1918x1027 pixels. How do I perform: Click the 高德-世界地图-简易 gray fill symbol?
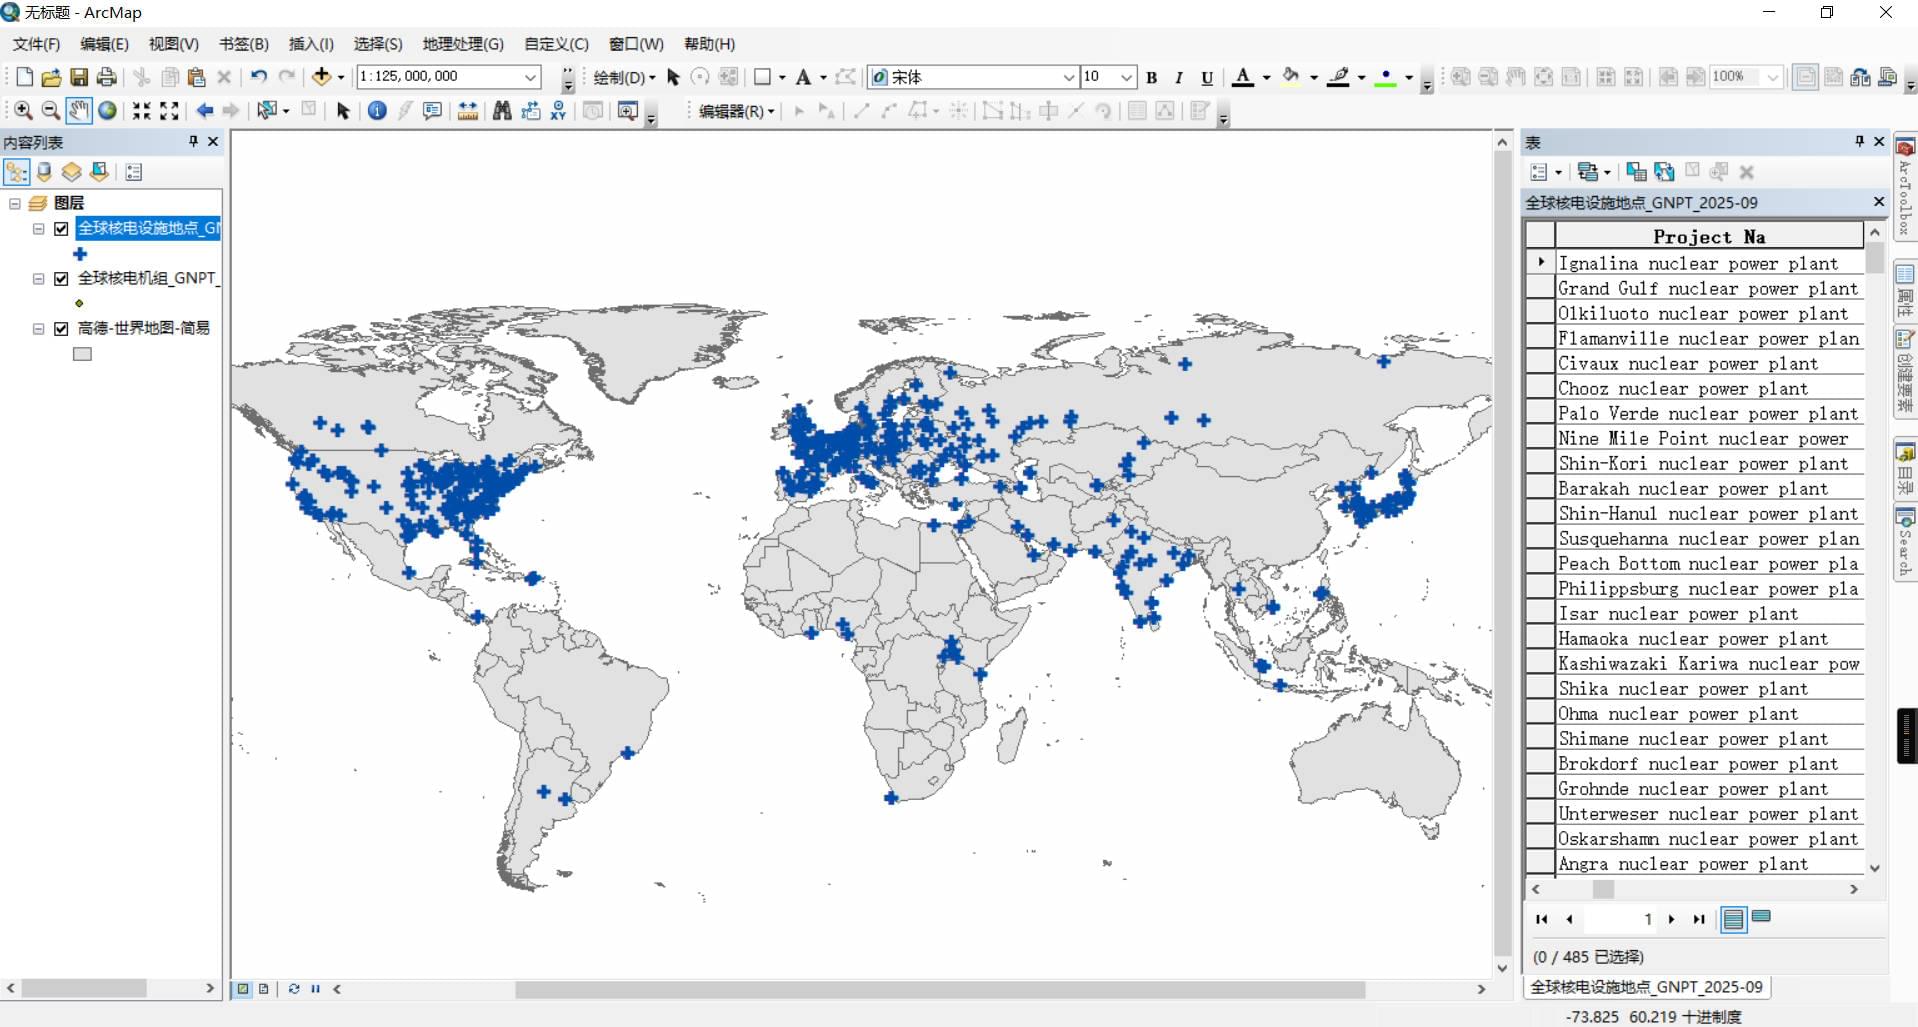pyautogui.click(x=82, y=354)
